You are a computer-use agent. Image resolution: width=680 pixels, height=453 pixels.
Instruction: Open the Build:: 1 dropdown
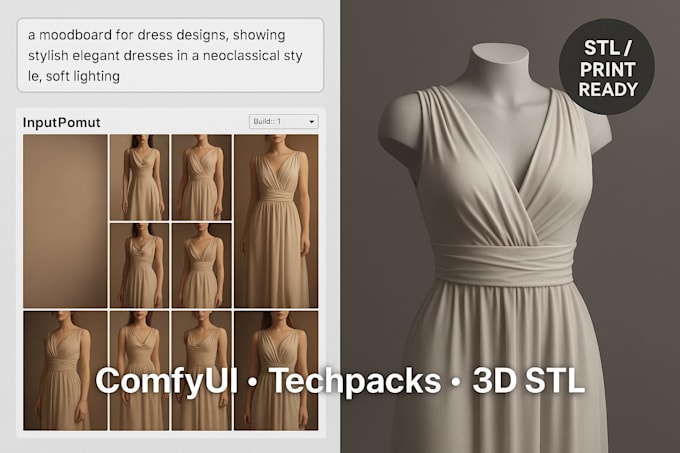tap(284, 121)
